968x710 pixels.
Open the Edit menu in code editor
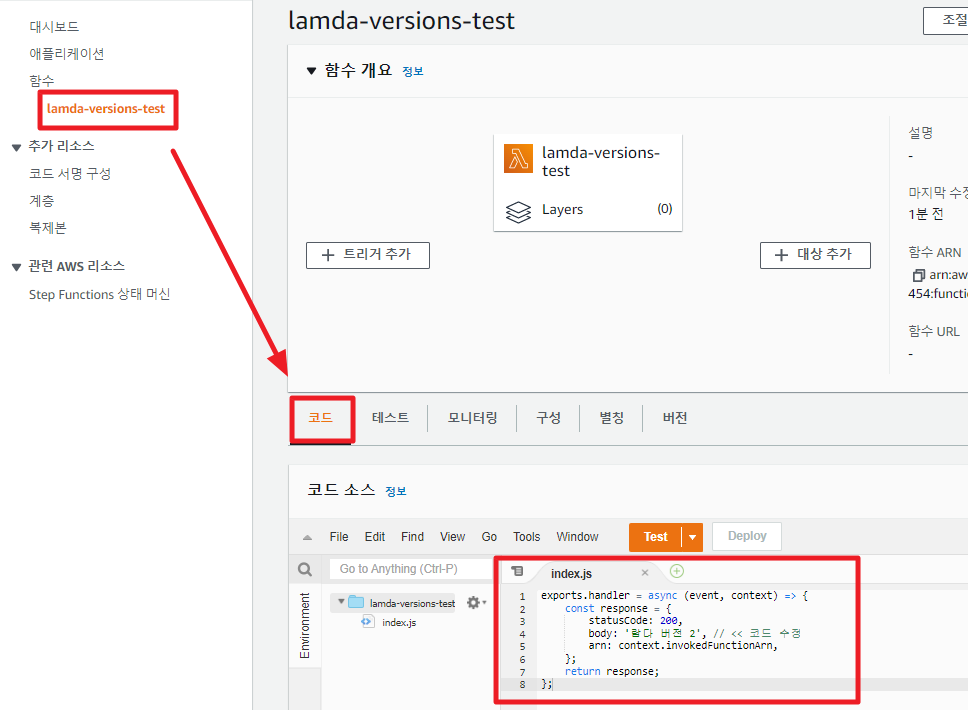click(375, 537)
